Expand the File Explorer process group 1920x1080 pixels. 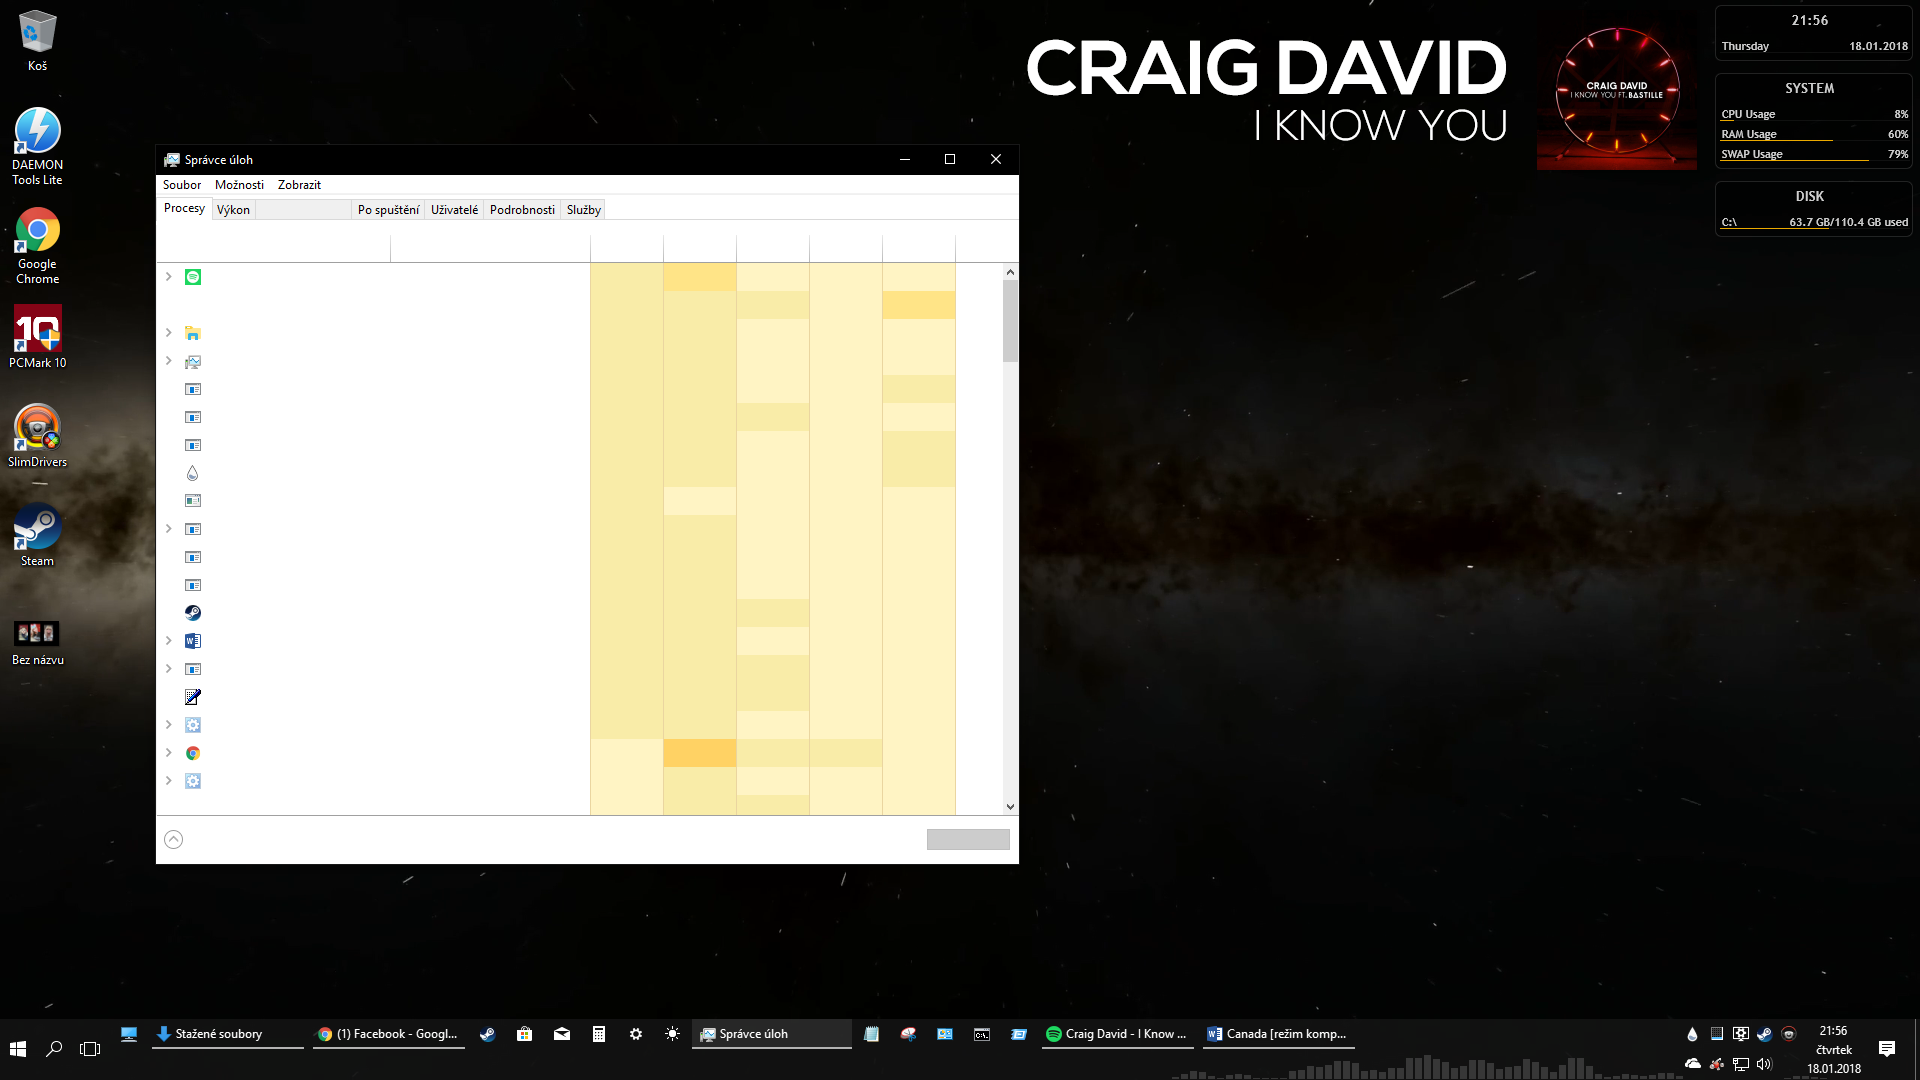tap(169, 333)
